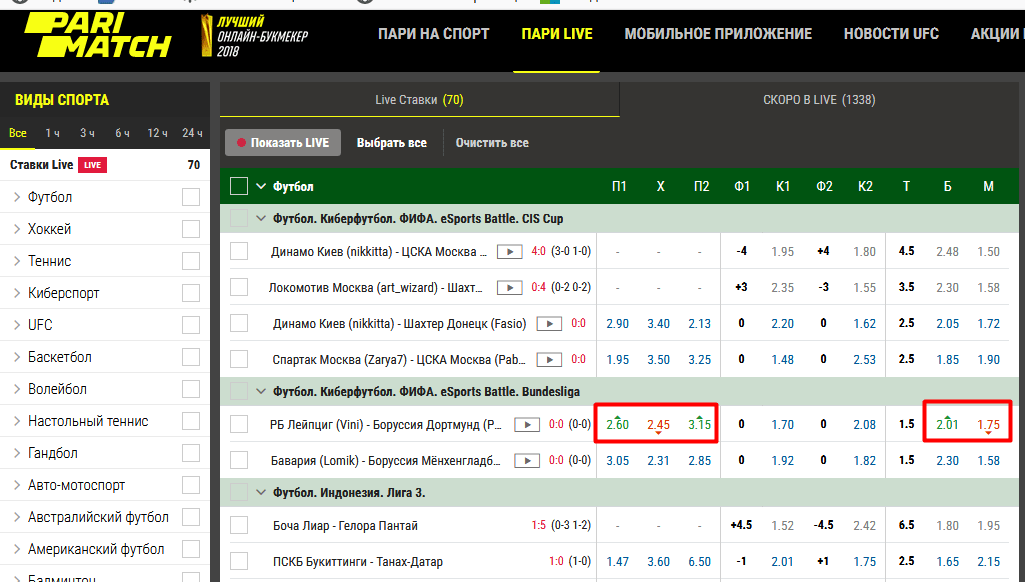This screenshot has height=582, width=1025.
Task: Play video for РБ Лейпциг (Vini) match
Action: click(527, 425)
